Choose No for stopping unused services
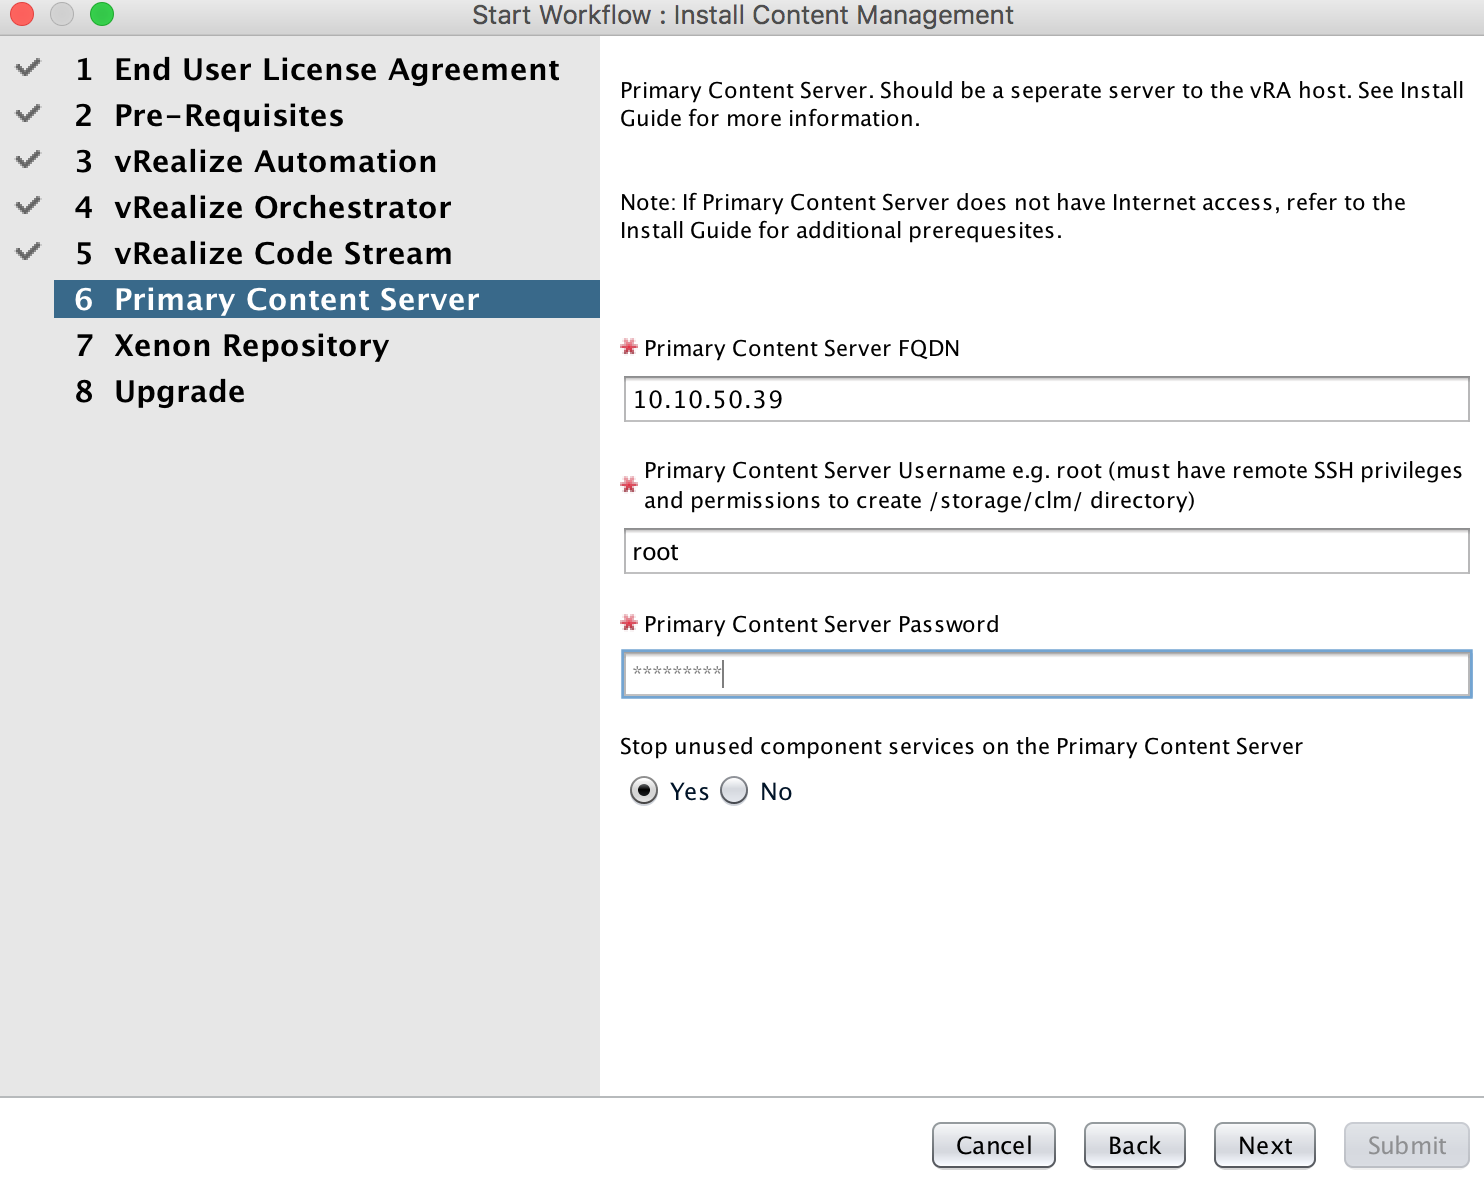Image resolution: width=1484 pixels, height=1186 pixels. coord(735,791)
